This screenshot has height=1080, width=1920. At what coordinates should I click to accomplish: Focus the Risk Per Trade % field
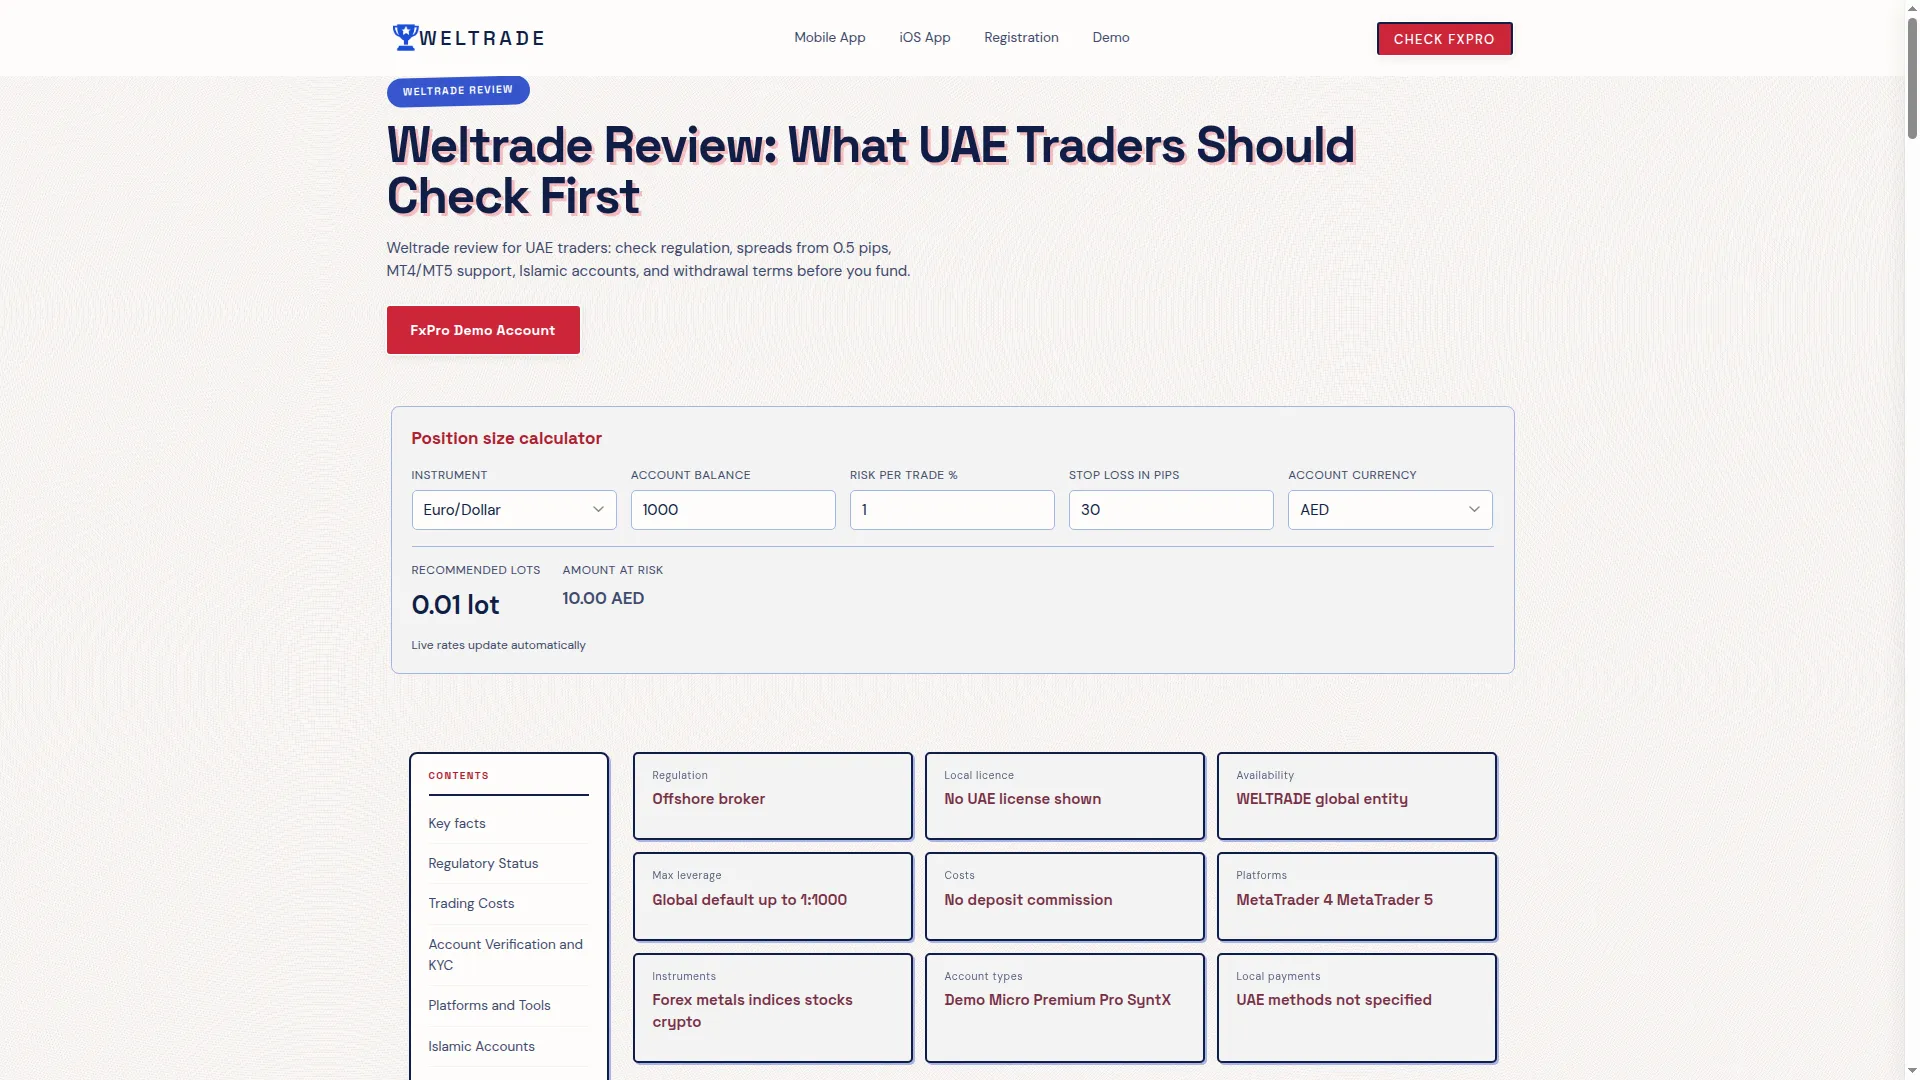point(952,510)
